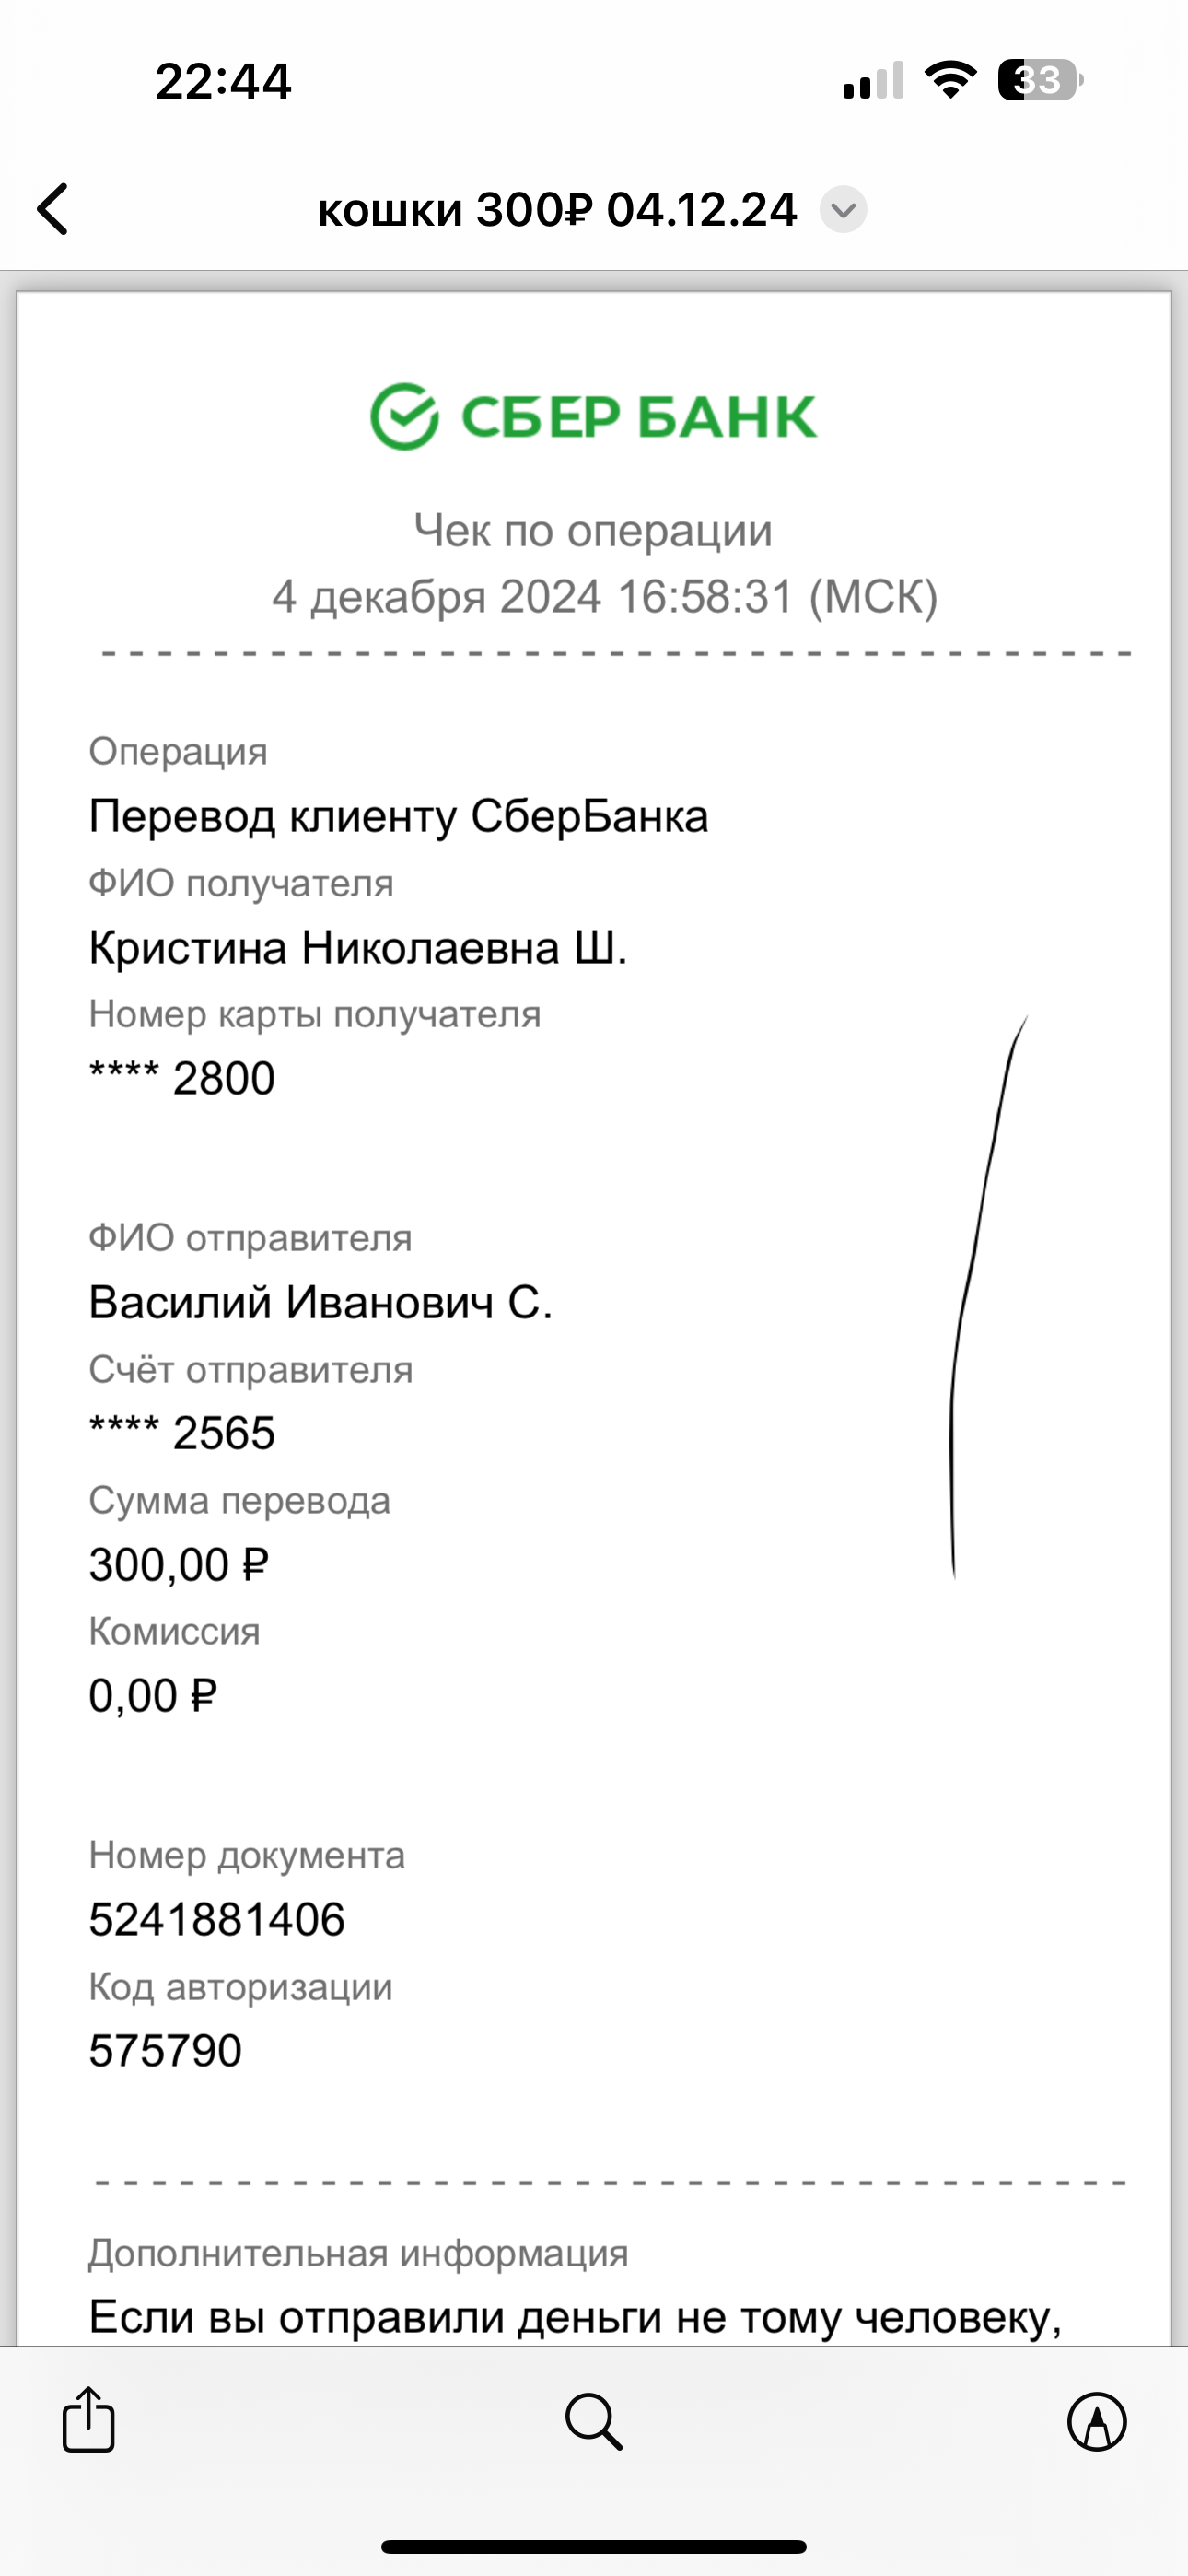Select the recipient name Кристина Николаевна Ш.
Viewport: 1188px width, 2576px height.
click(358, 948)
